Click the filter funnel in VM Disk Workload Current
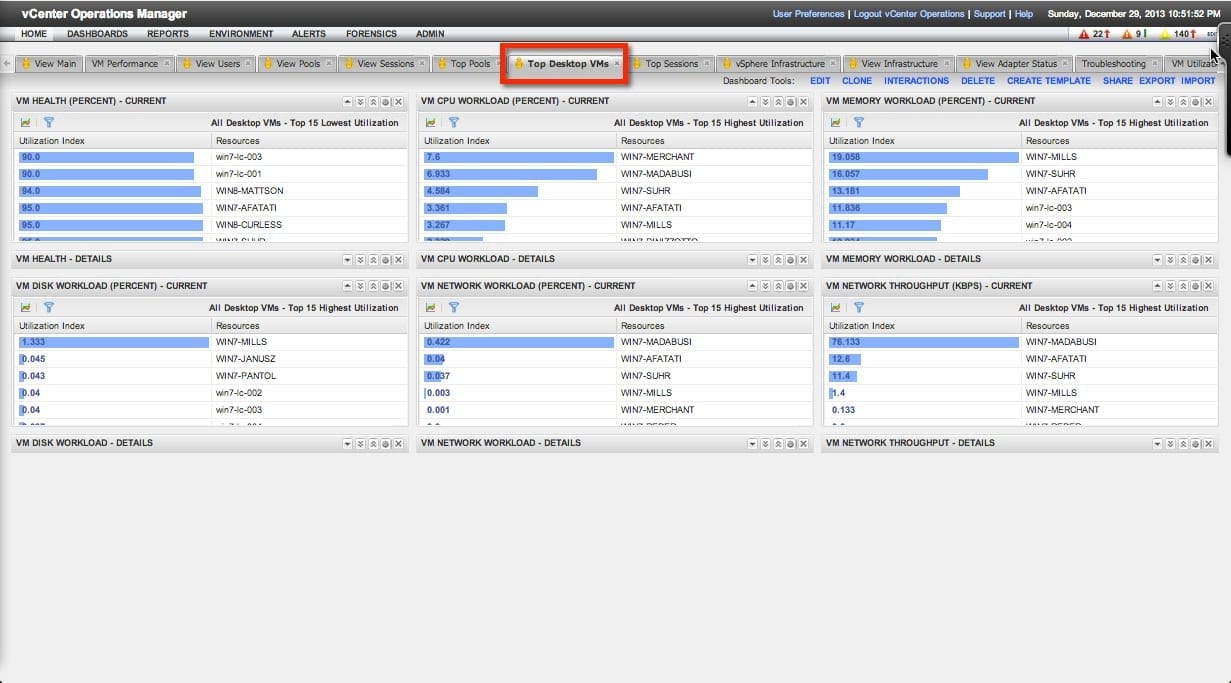Viewport: 1231px width, 683px height. [x=48, y=308]
